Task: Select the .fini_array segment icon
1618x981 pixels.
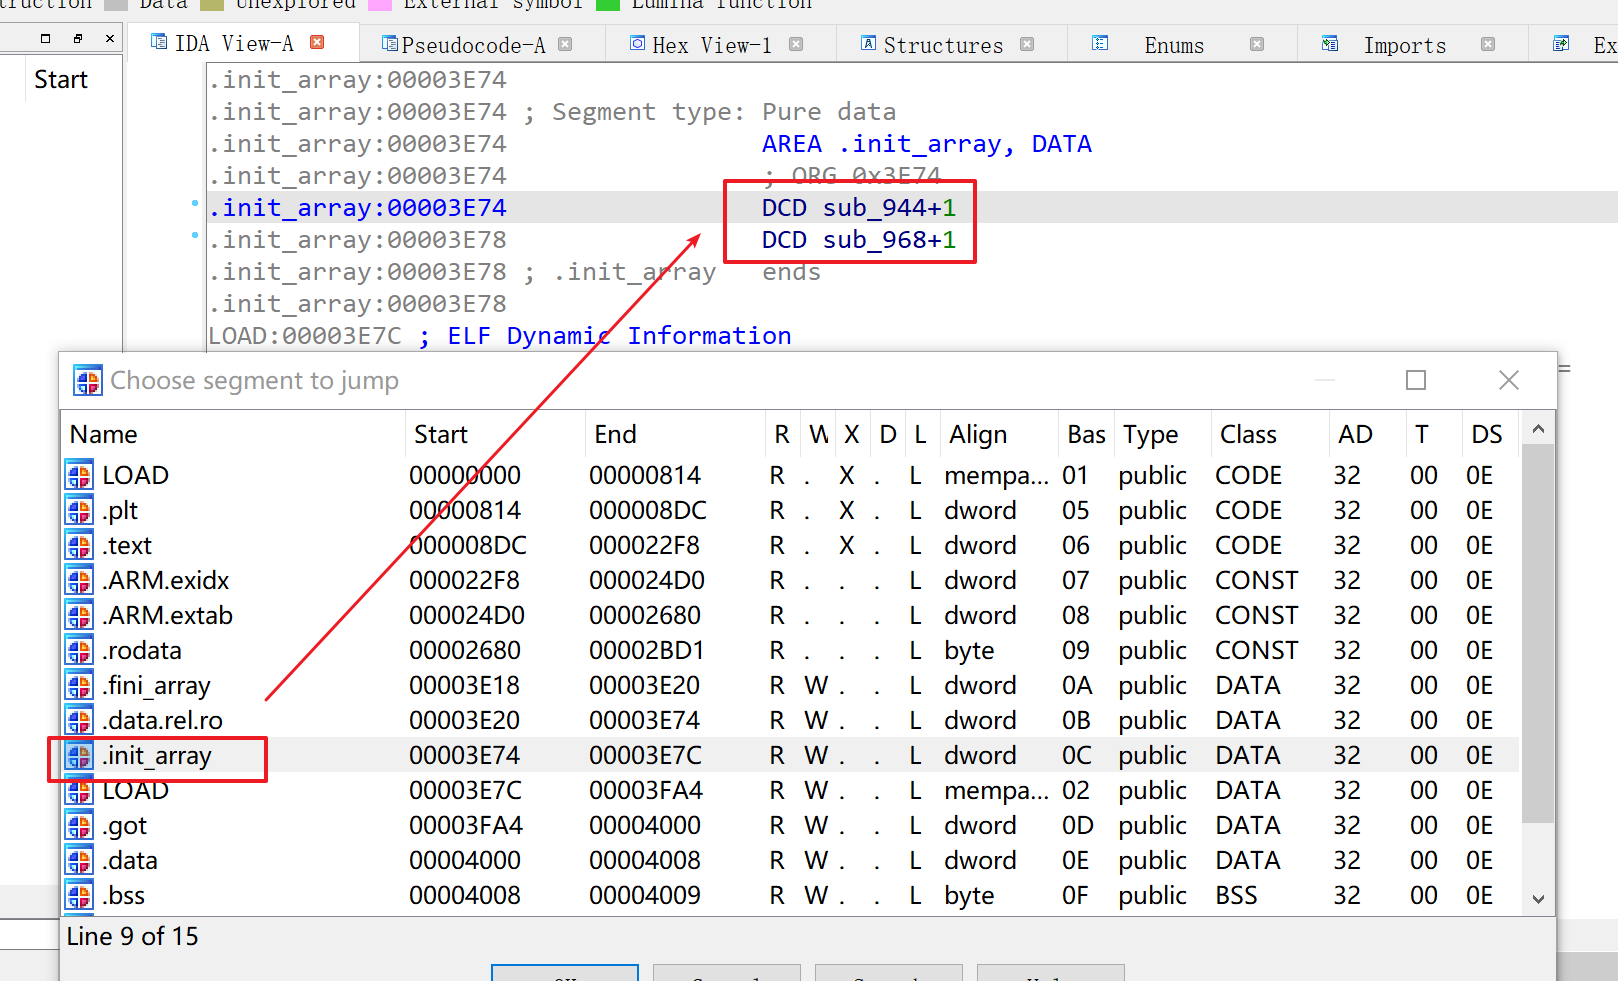Action: pyautogui.click(x=79, y=685)
